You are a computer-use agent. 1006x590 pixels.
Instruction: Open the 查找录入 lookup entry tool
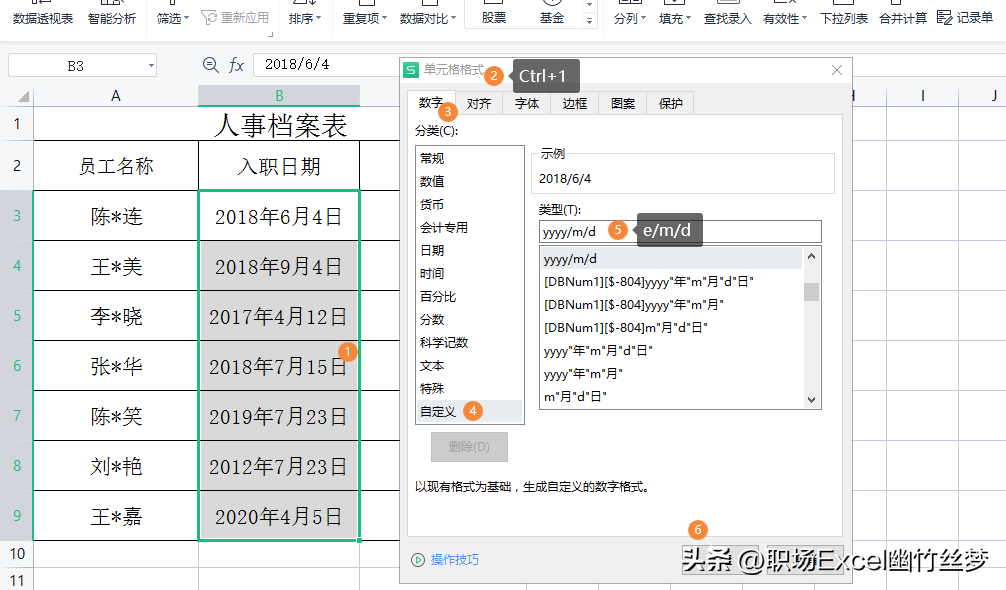pyautogui.click(x=728, y=18)
